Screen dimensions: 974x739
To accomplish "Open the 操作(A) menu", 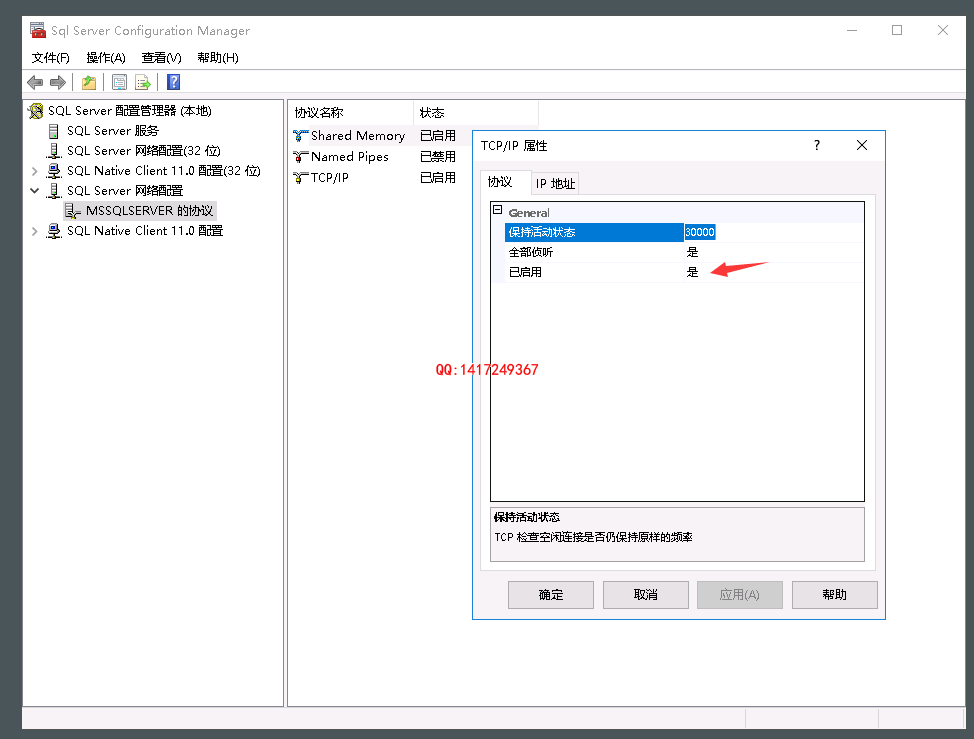I will (105, 58).
